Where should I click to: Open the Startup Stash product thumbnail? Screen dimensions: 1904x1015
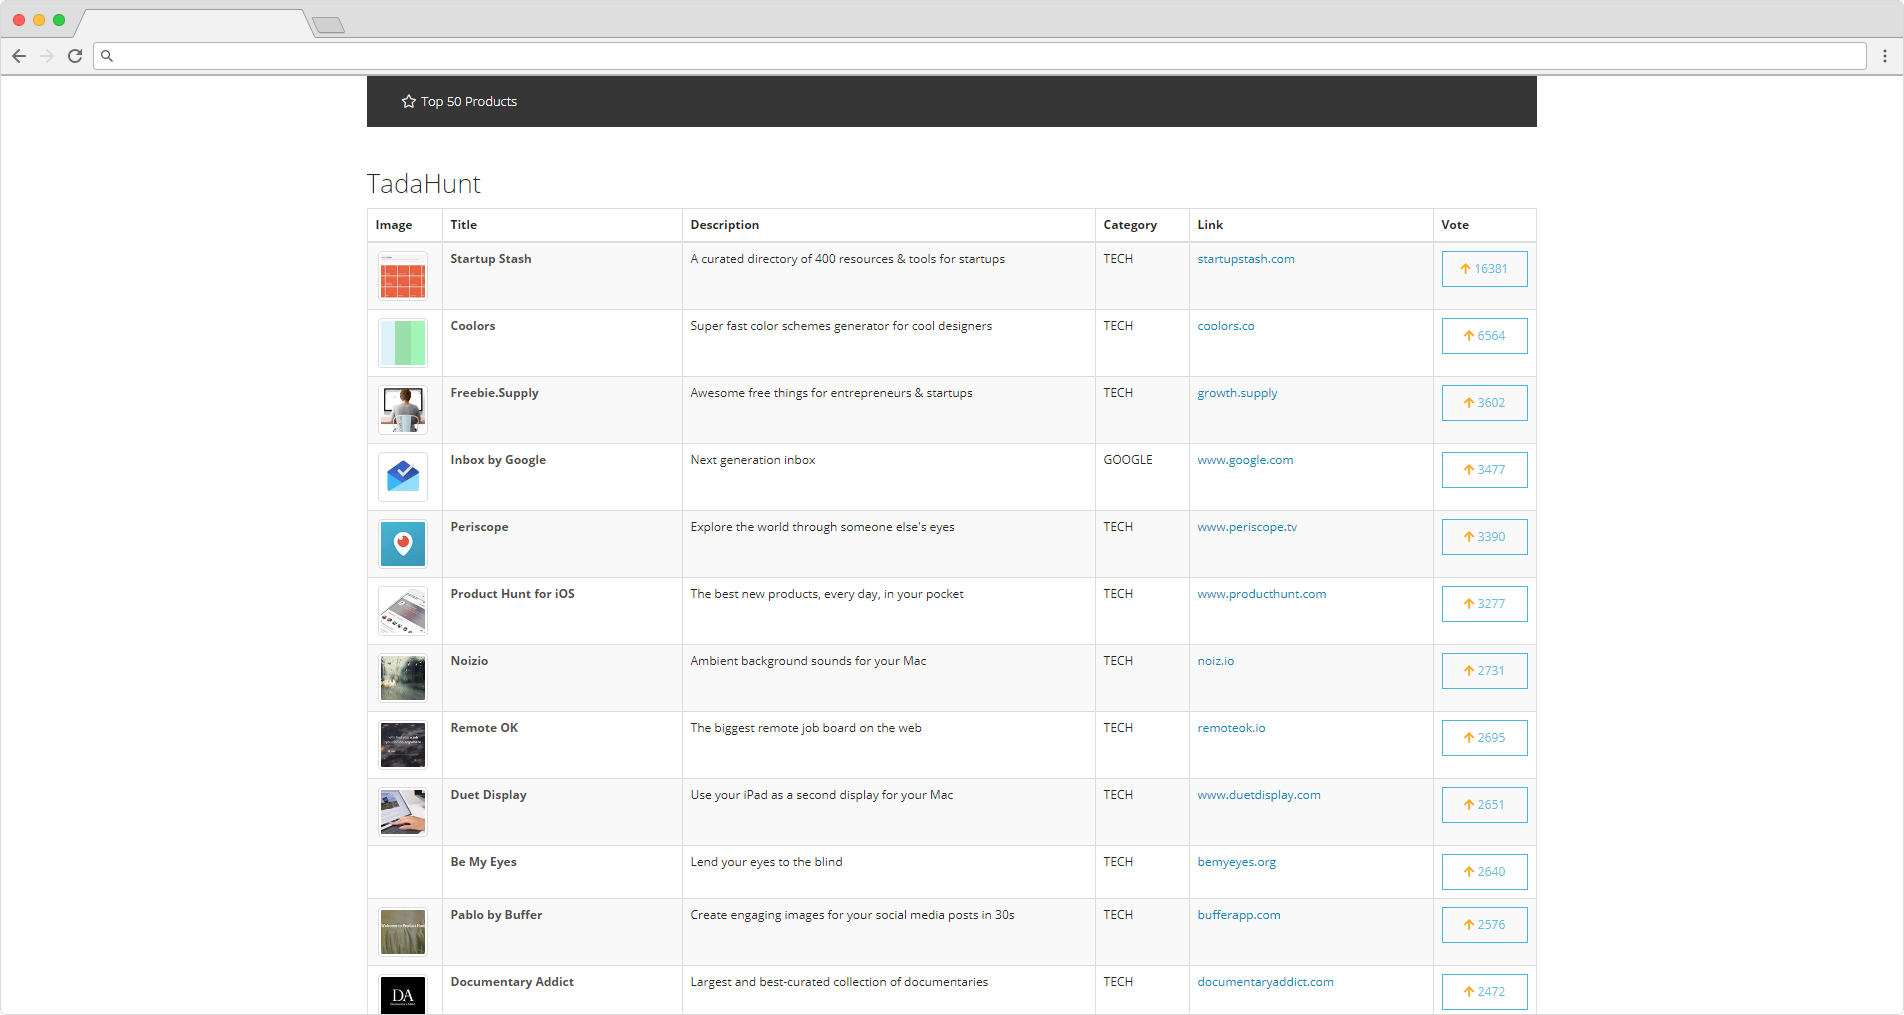pyautogui.click(x=403, y=277)
